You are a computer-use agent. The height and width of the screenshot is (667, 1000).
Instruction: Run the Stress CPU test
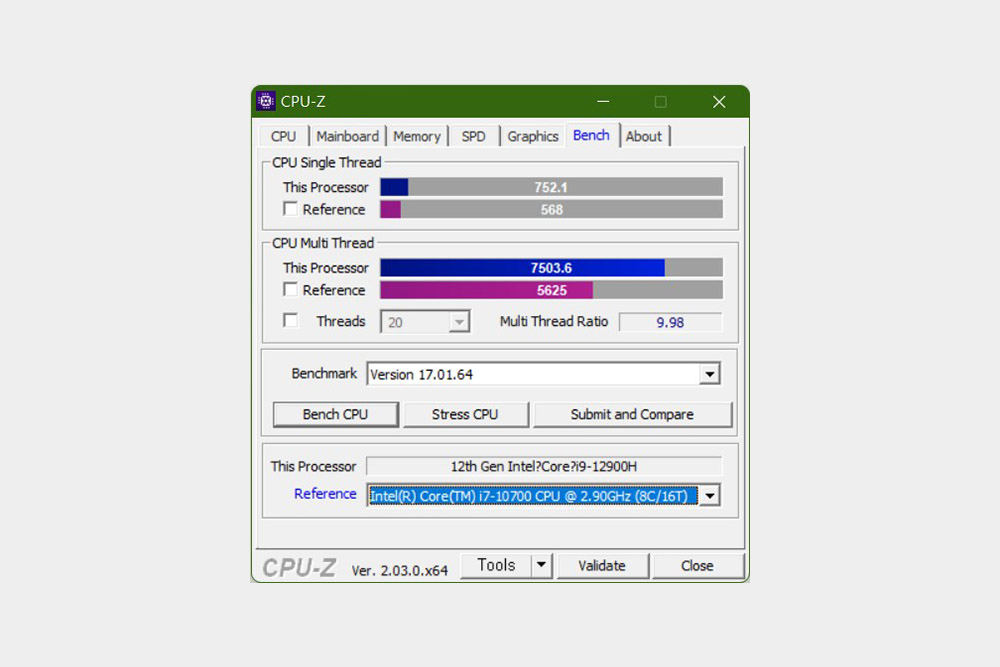point(465,414)
